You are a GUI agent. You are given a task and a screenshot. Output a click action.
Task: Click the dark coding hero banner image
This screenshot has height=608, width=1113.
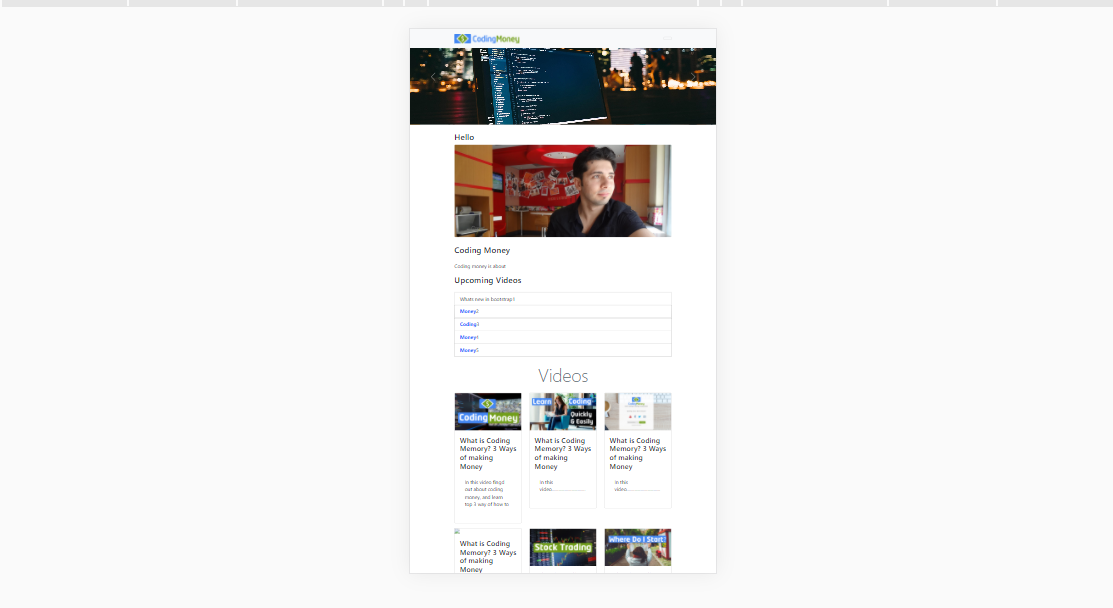point(562,85)
